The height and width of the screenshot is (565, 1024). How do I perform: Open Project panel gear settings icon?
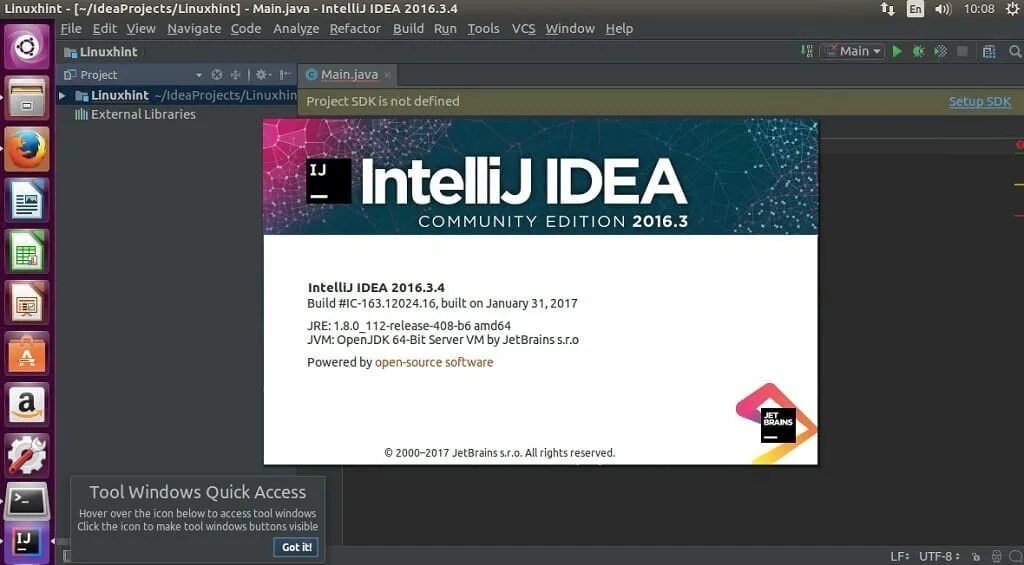(x=261, y=74)
